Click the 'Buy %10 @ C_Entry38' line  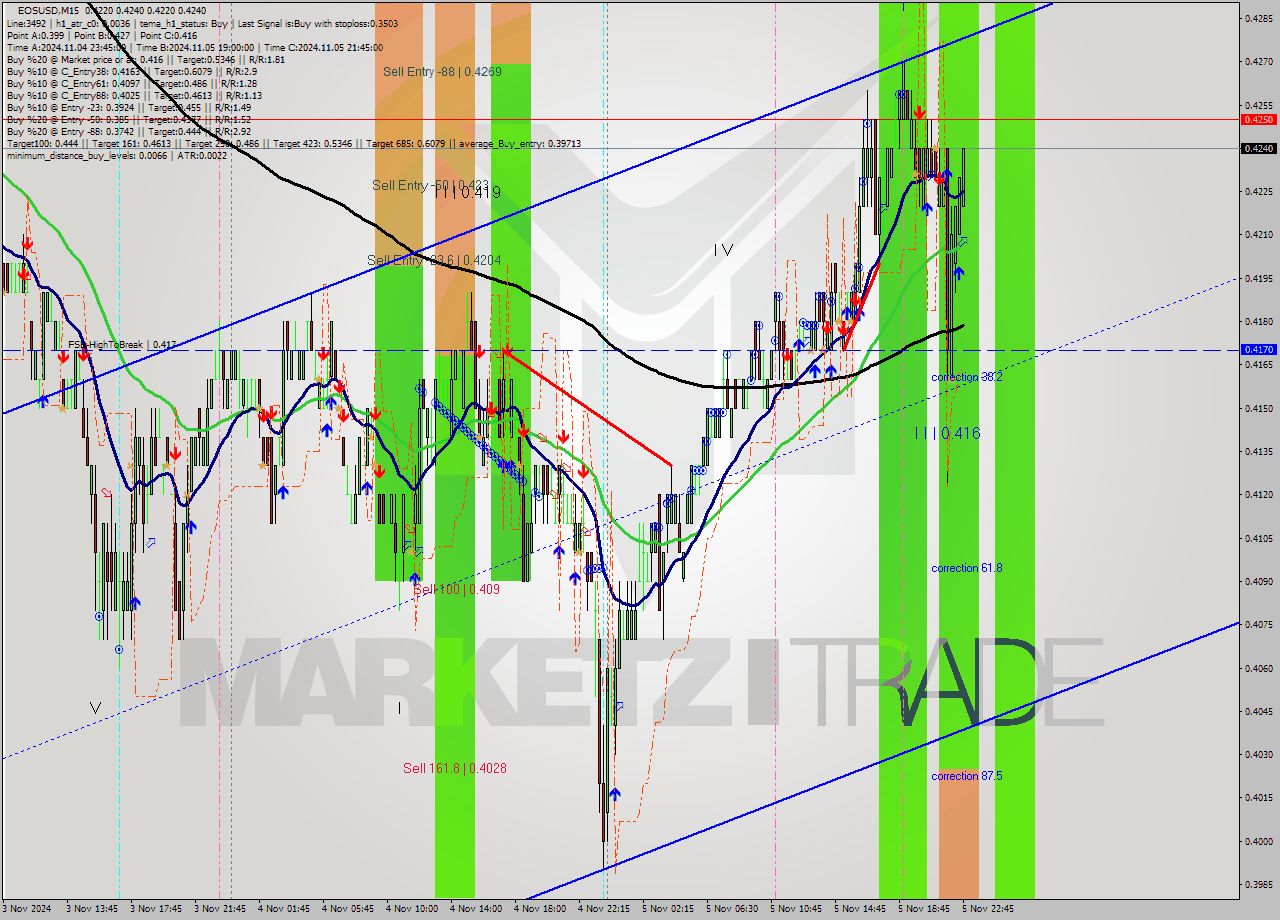point(131,72)
